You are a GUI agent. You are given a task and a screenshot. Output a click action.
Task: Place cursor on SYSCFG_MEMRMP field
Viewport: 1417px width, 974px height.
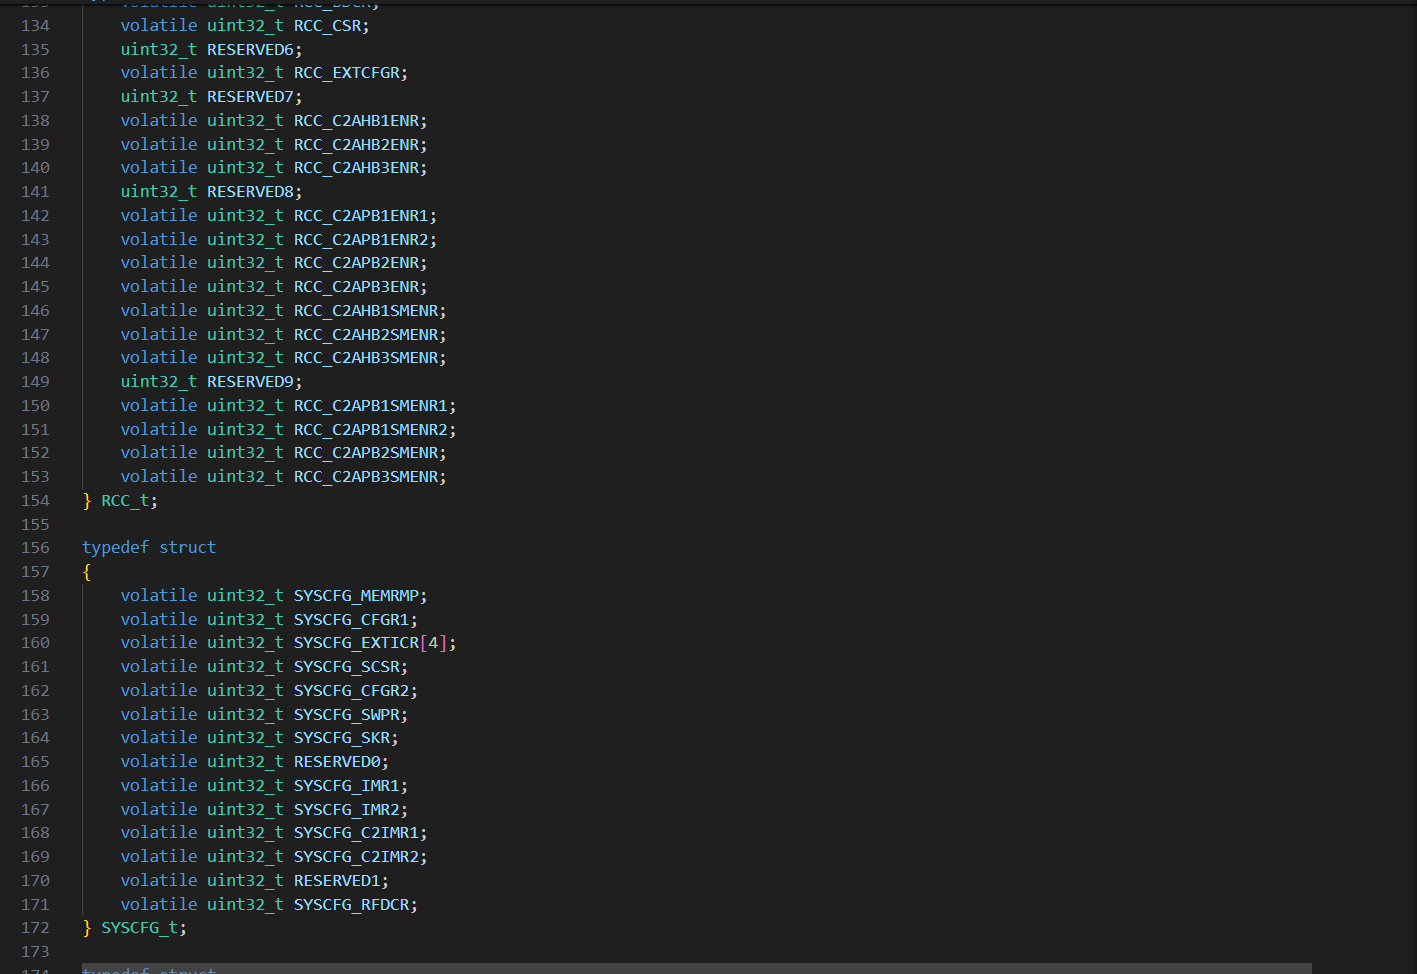[356, 596]
